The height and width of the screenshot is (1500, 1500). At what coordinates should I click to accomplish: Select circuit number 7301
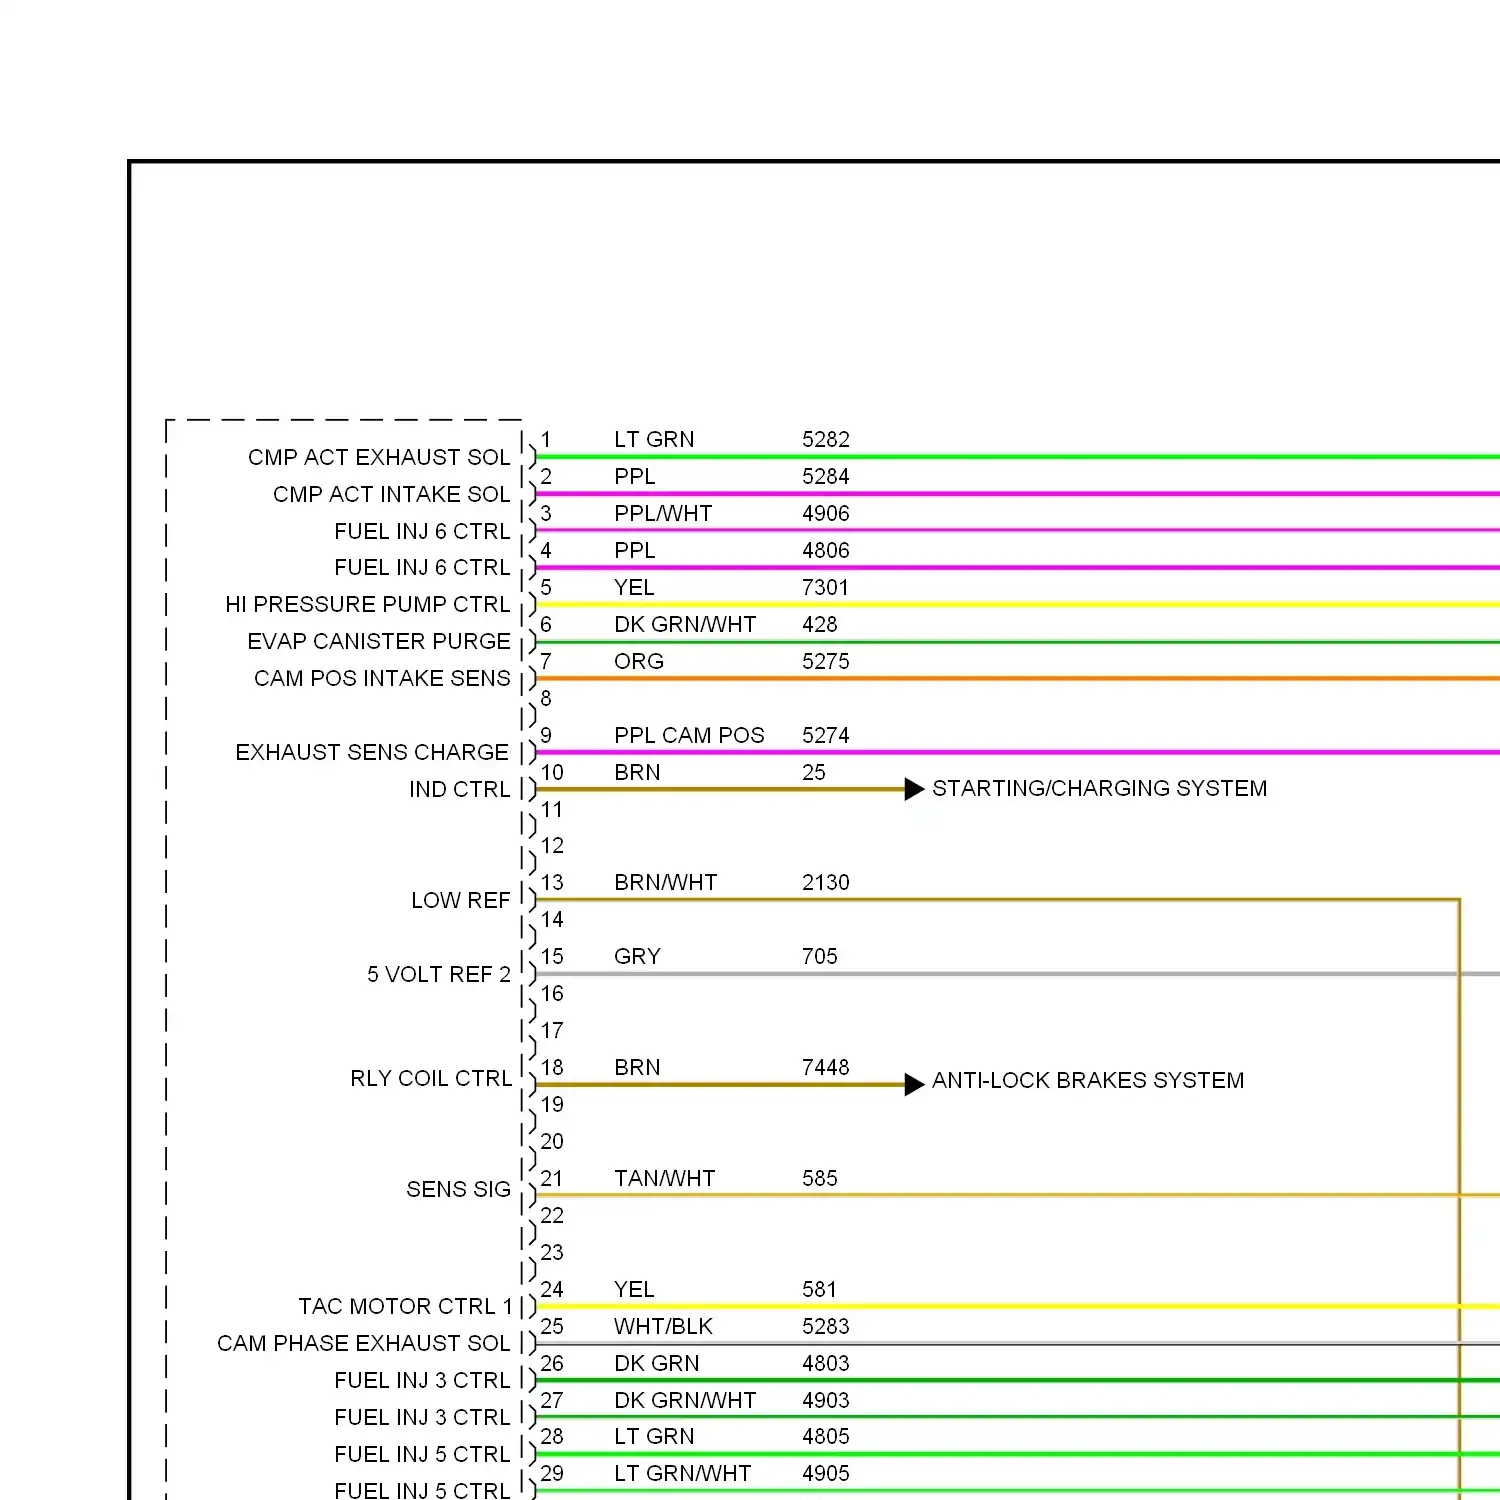click(x=826, y=587)
